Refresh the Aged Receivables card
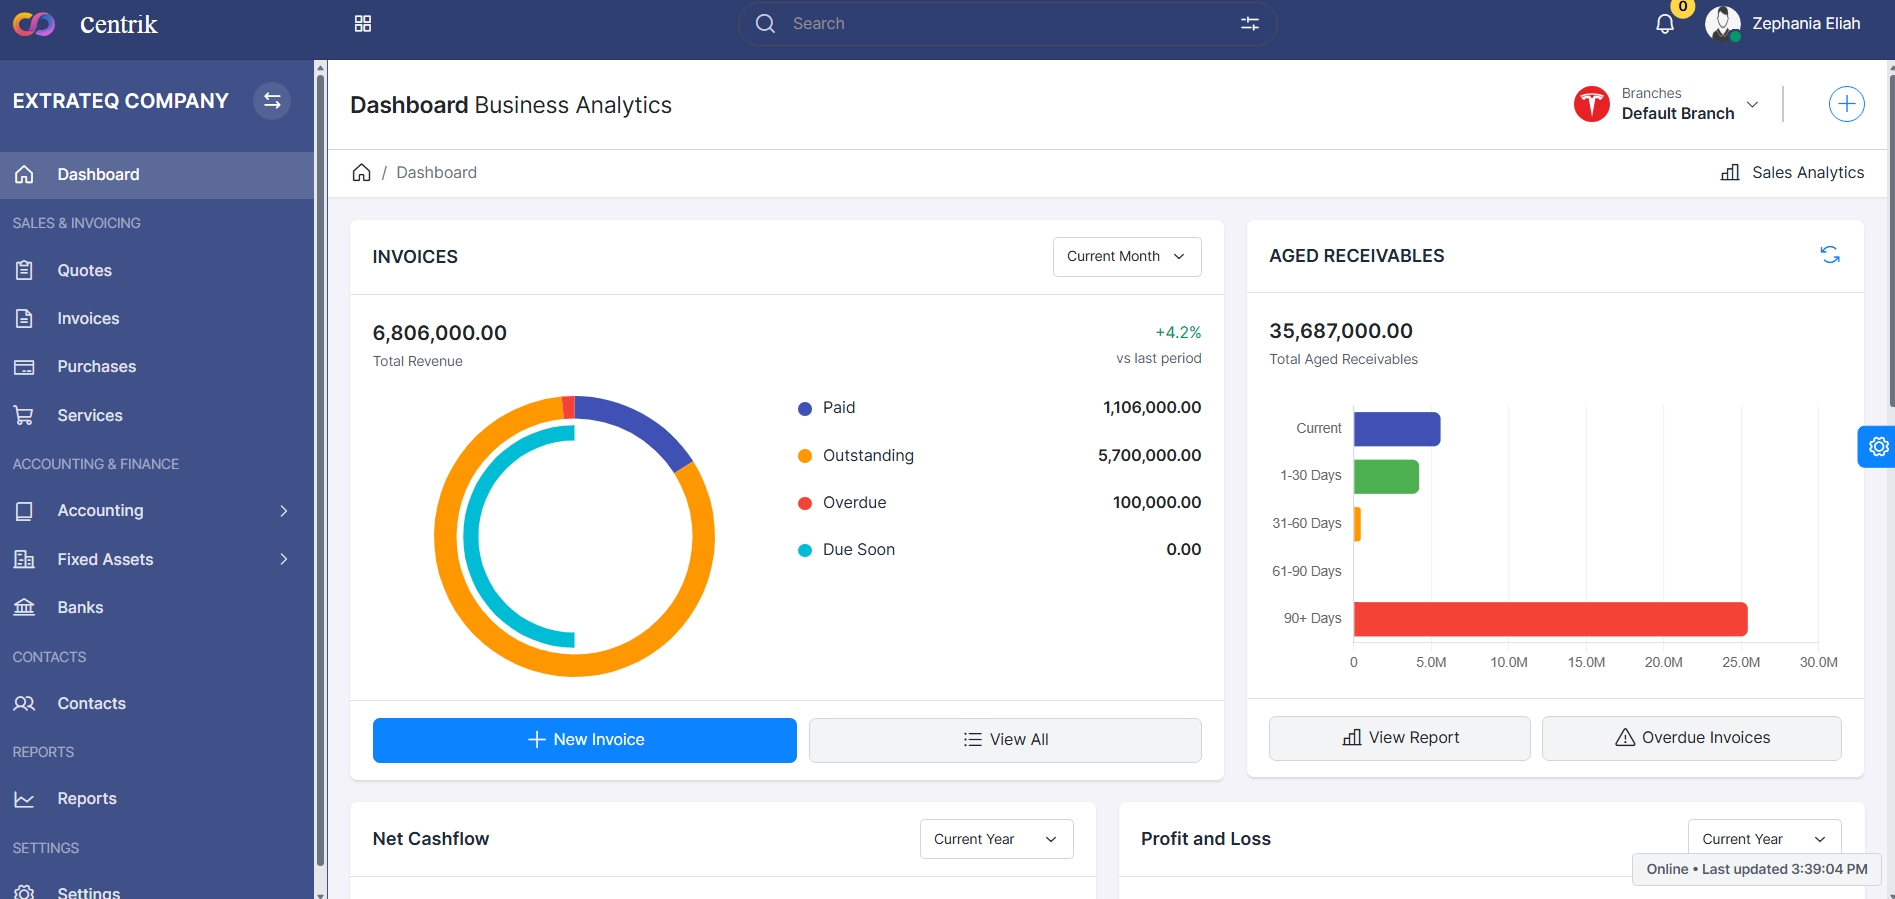 (1829, 255)
